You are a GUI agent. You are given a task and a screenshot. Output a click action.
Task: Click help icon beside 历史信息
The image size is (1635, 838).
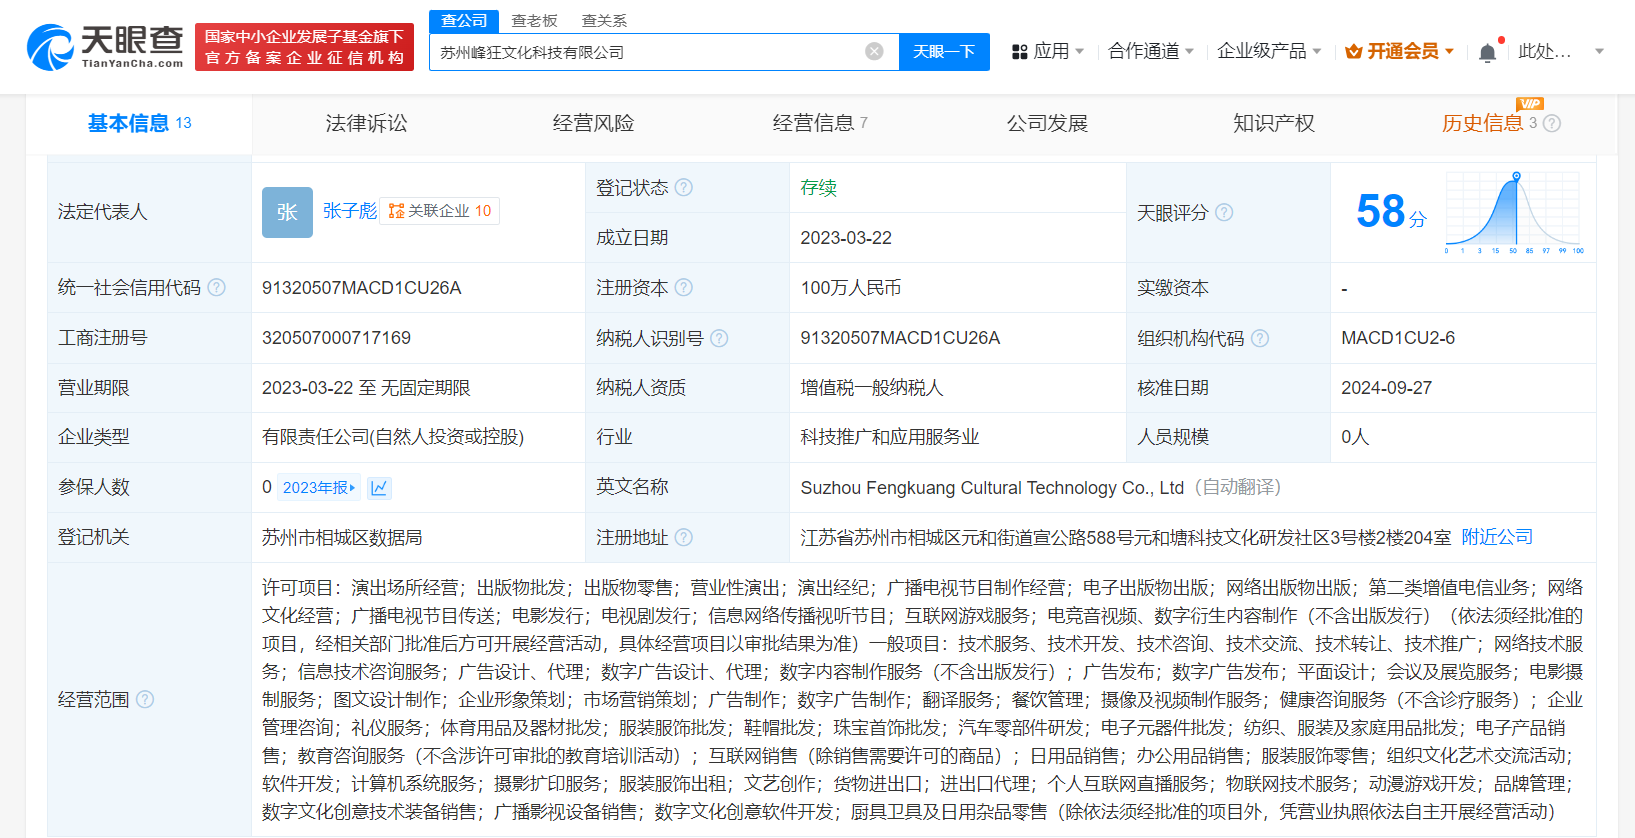tap(1552, 123)
